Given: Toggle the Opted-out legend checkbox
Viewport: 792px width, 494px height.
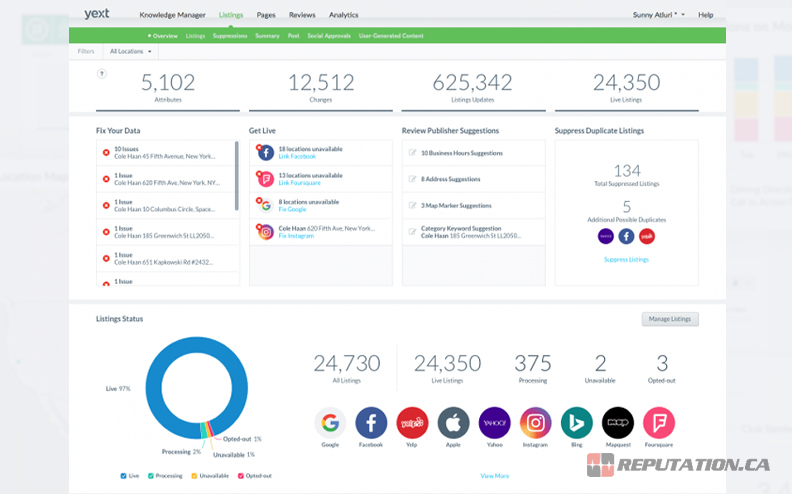Looking at the screenshot, I should pyautogui.click(x=240, y=475).
